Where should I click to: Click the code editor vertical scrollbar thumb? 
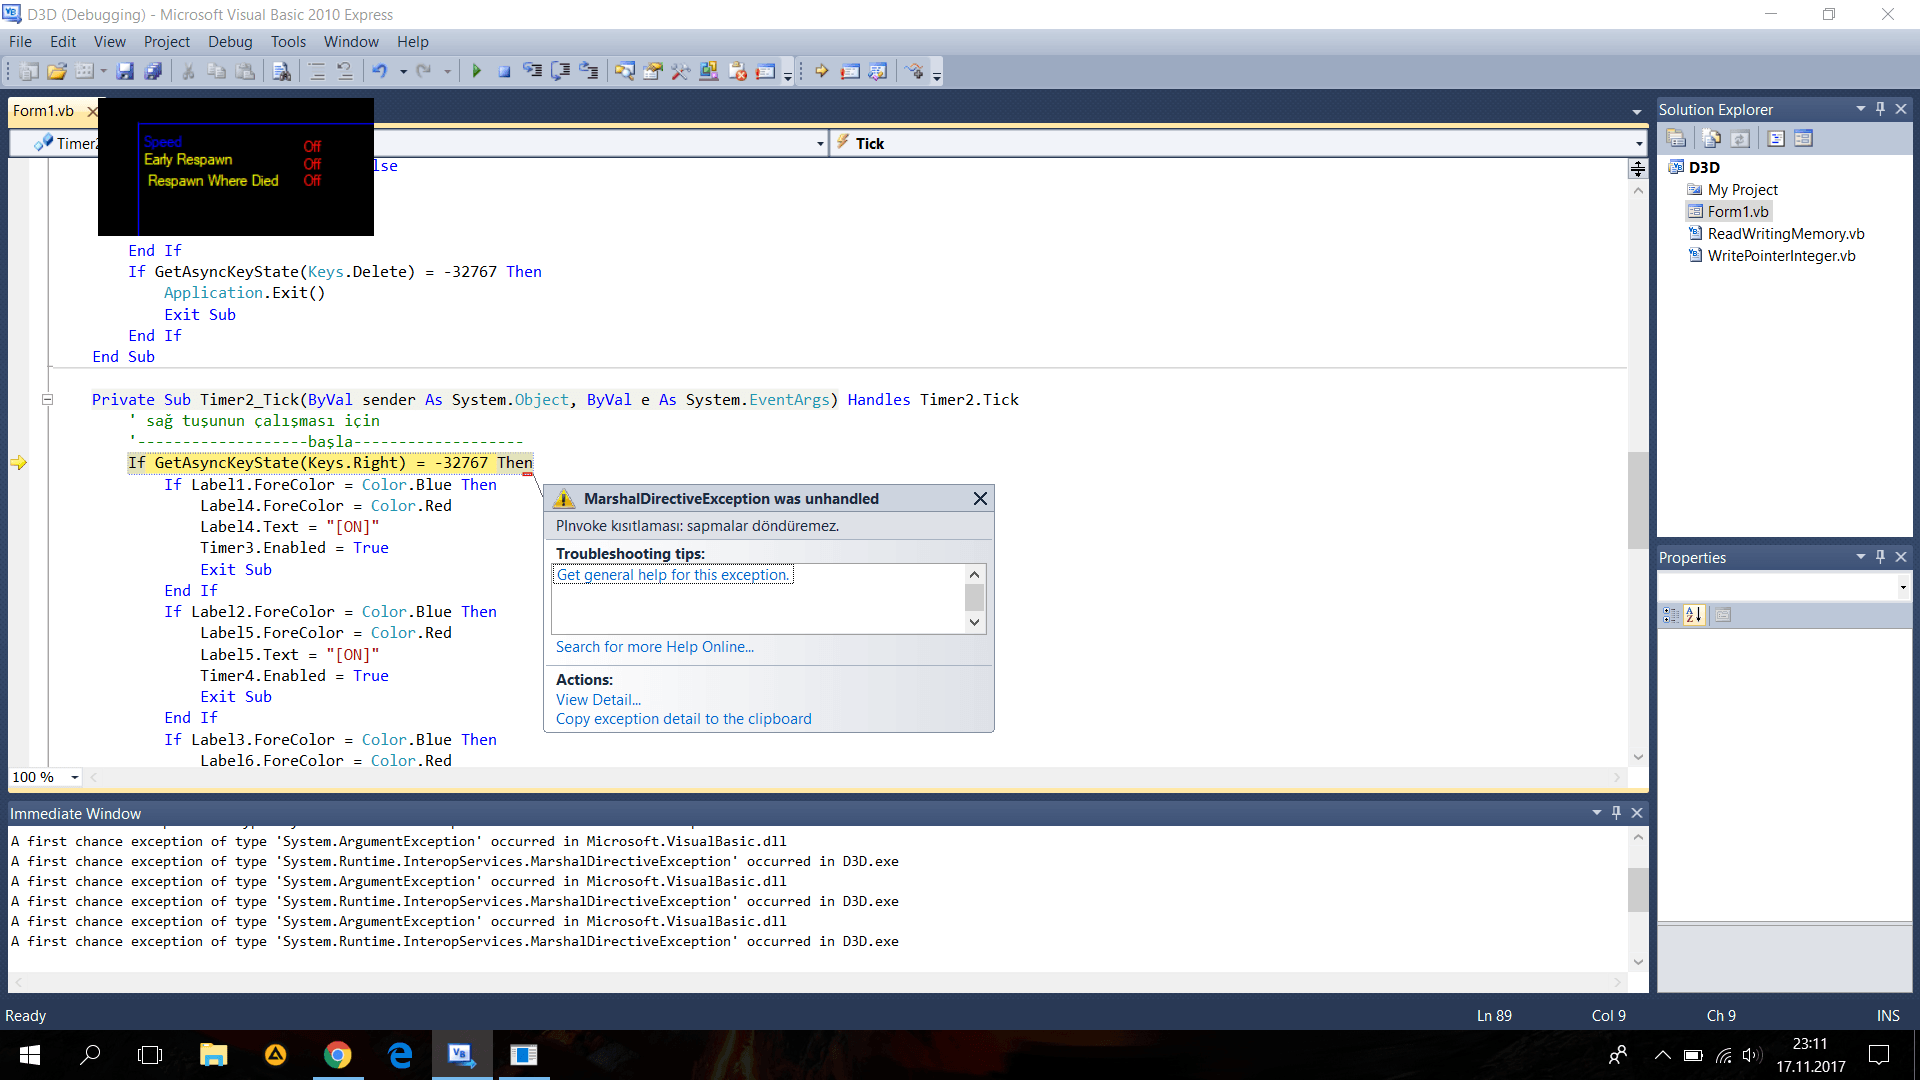(x=1637, y=500)
